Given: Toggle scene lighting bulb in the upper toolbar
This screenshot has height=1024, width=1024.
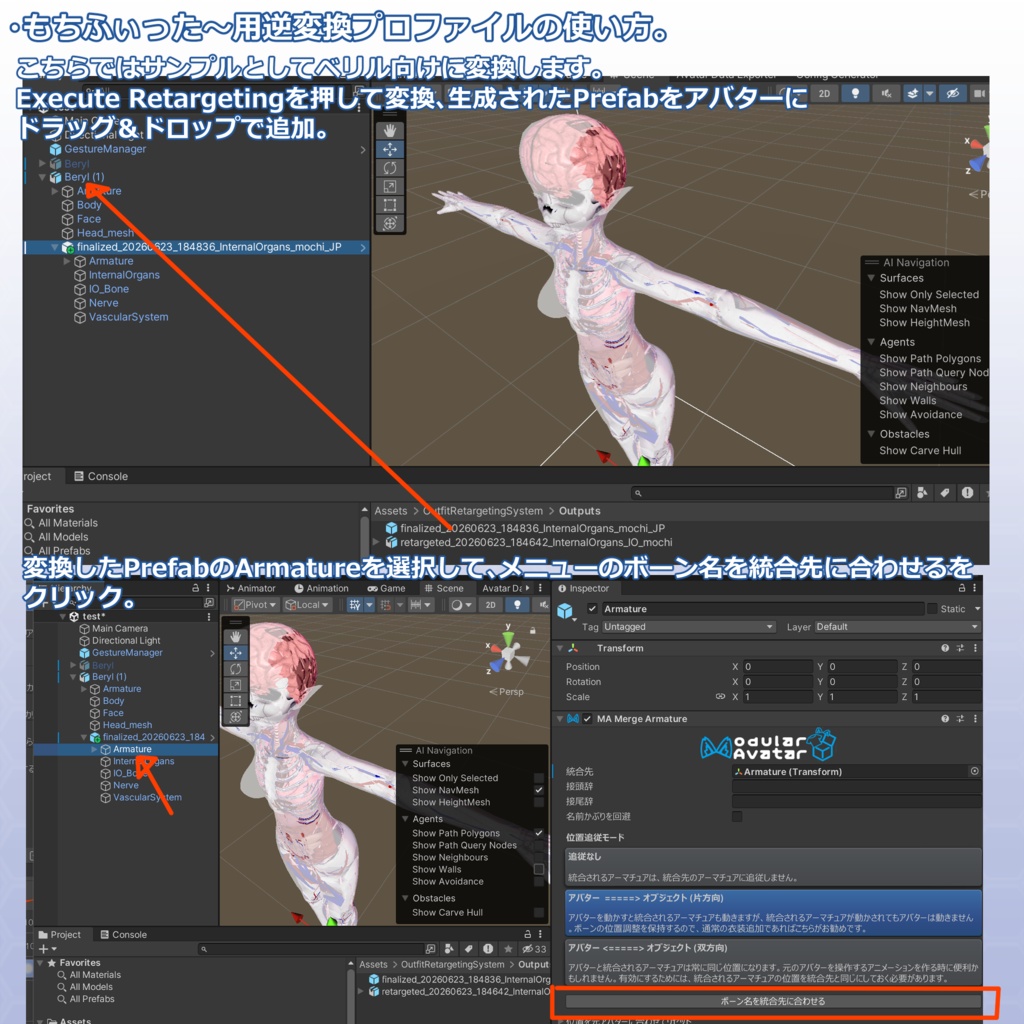Looking at the screenshot, I should click(855, 93).
